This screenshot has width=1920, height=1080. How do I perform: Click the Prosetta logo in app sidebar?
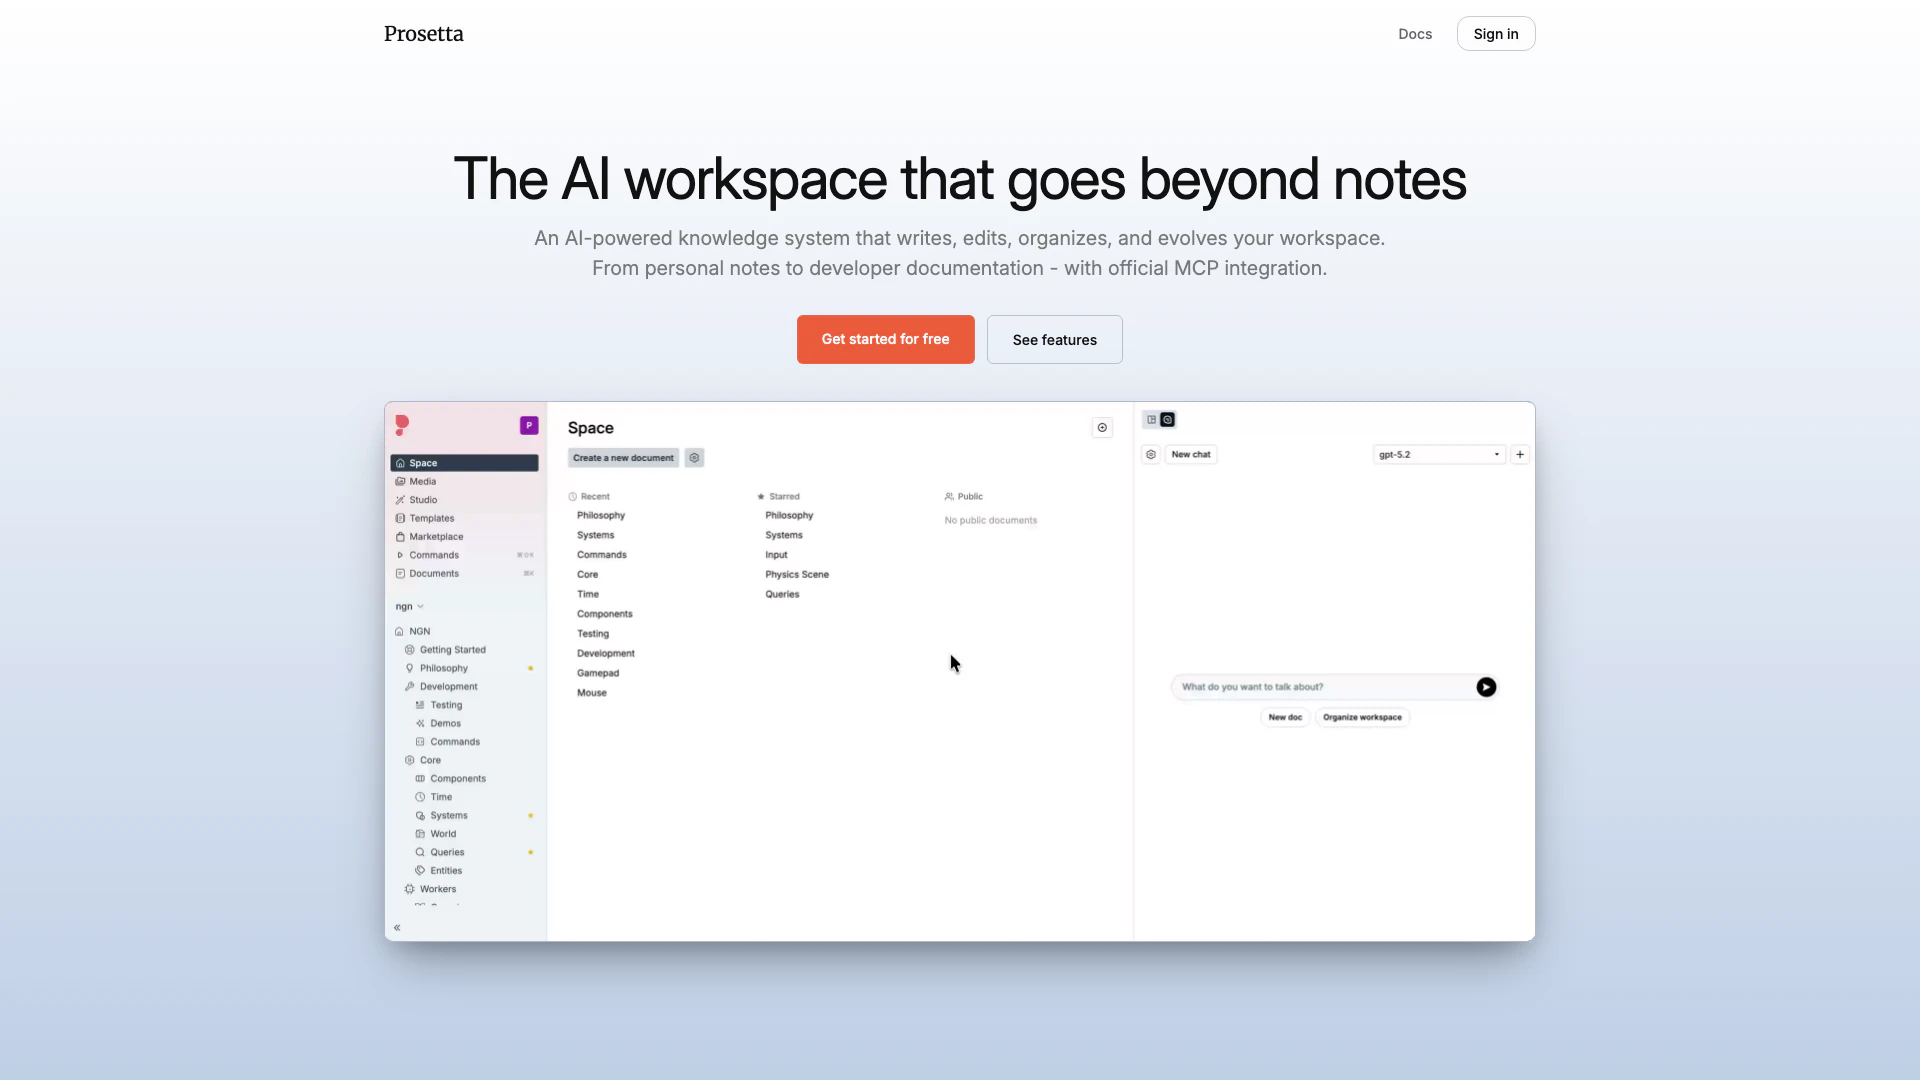click(x=402, y=425)
